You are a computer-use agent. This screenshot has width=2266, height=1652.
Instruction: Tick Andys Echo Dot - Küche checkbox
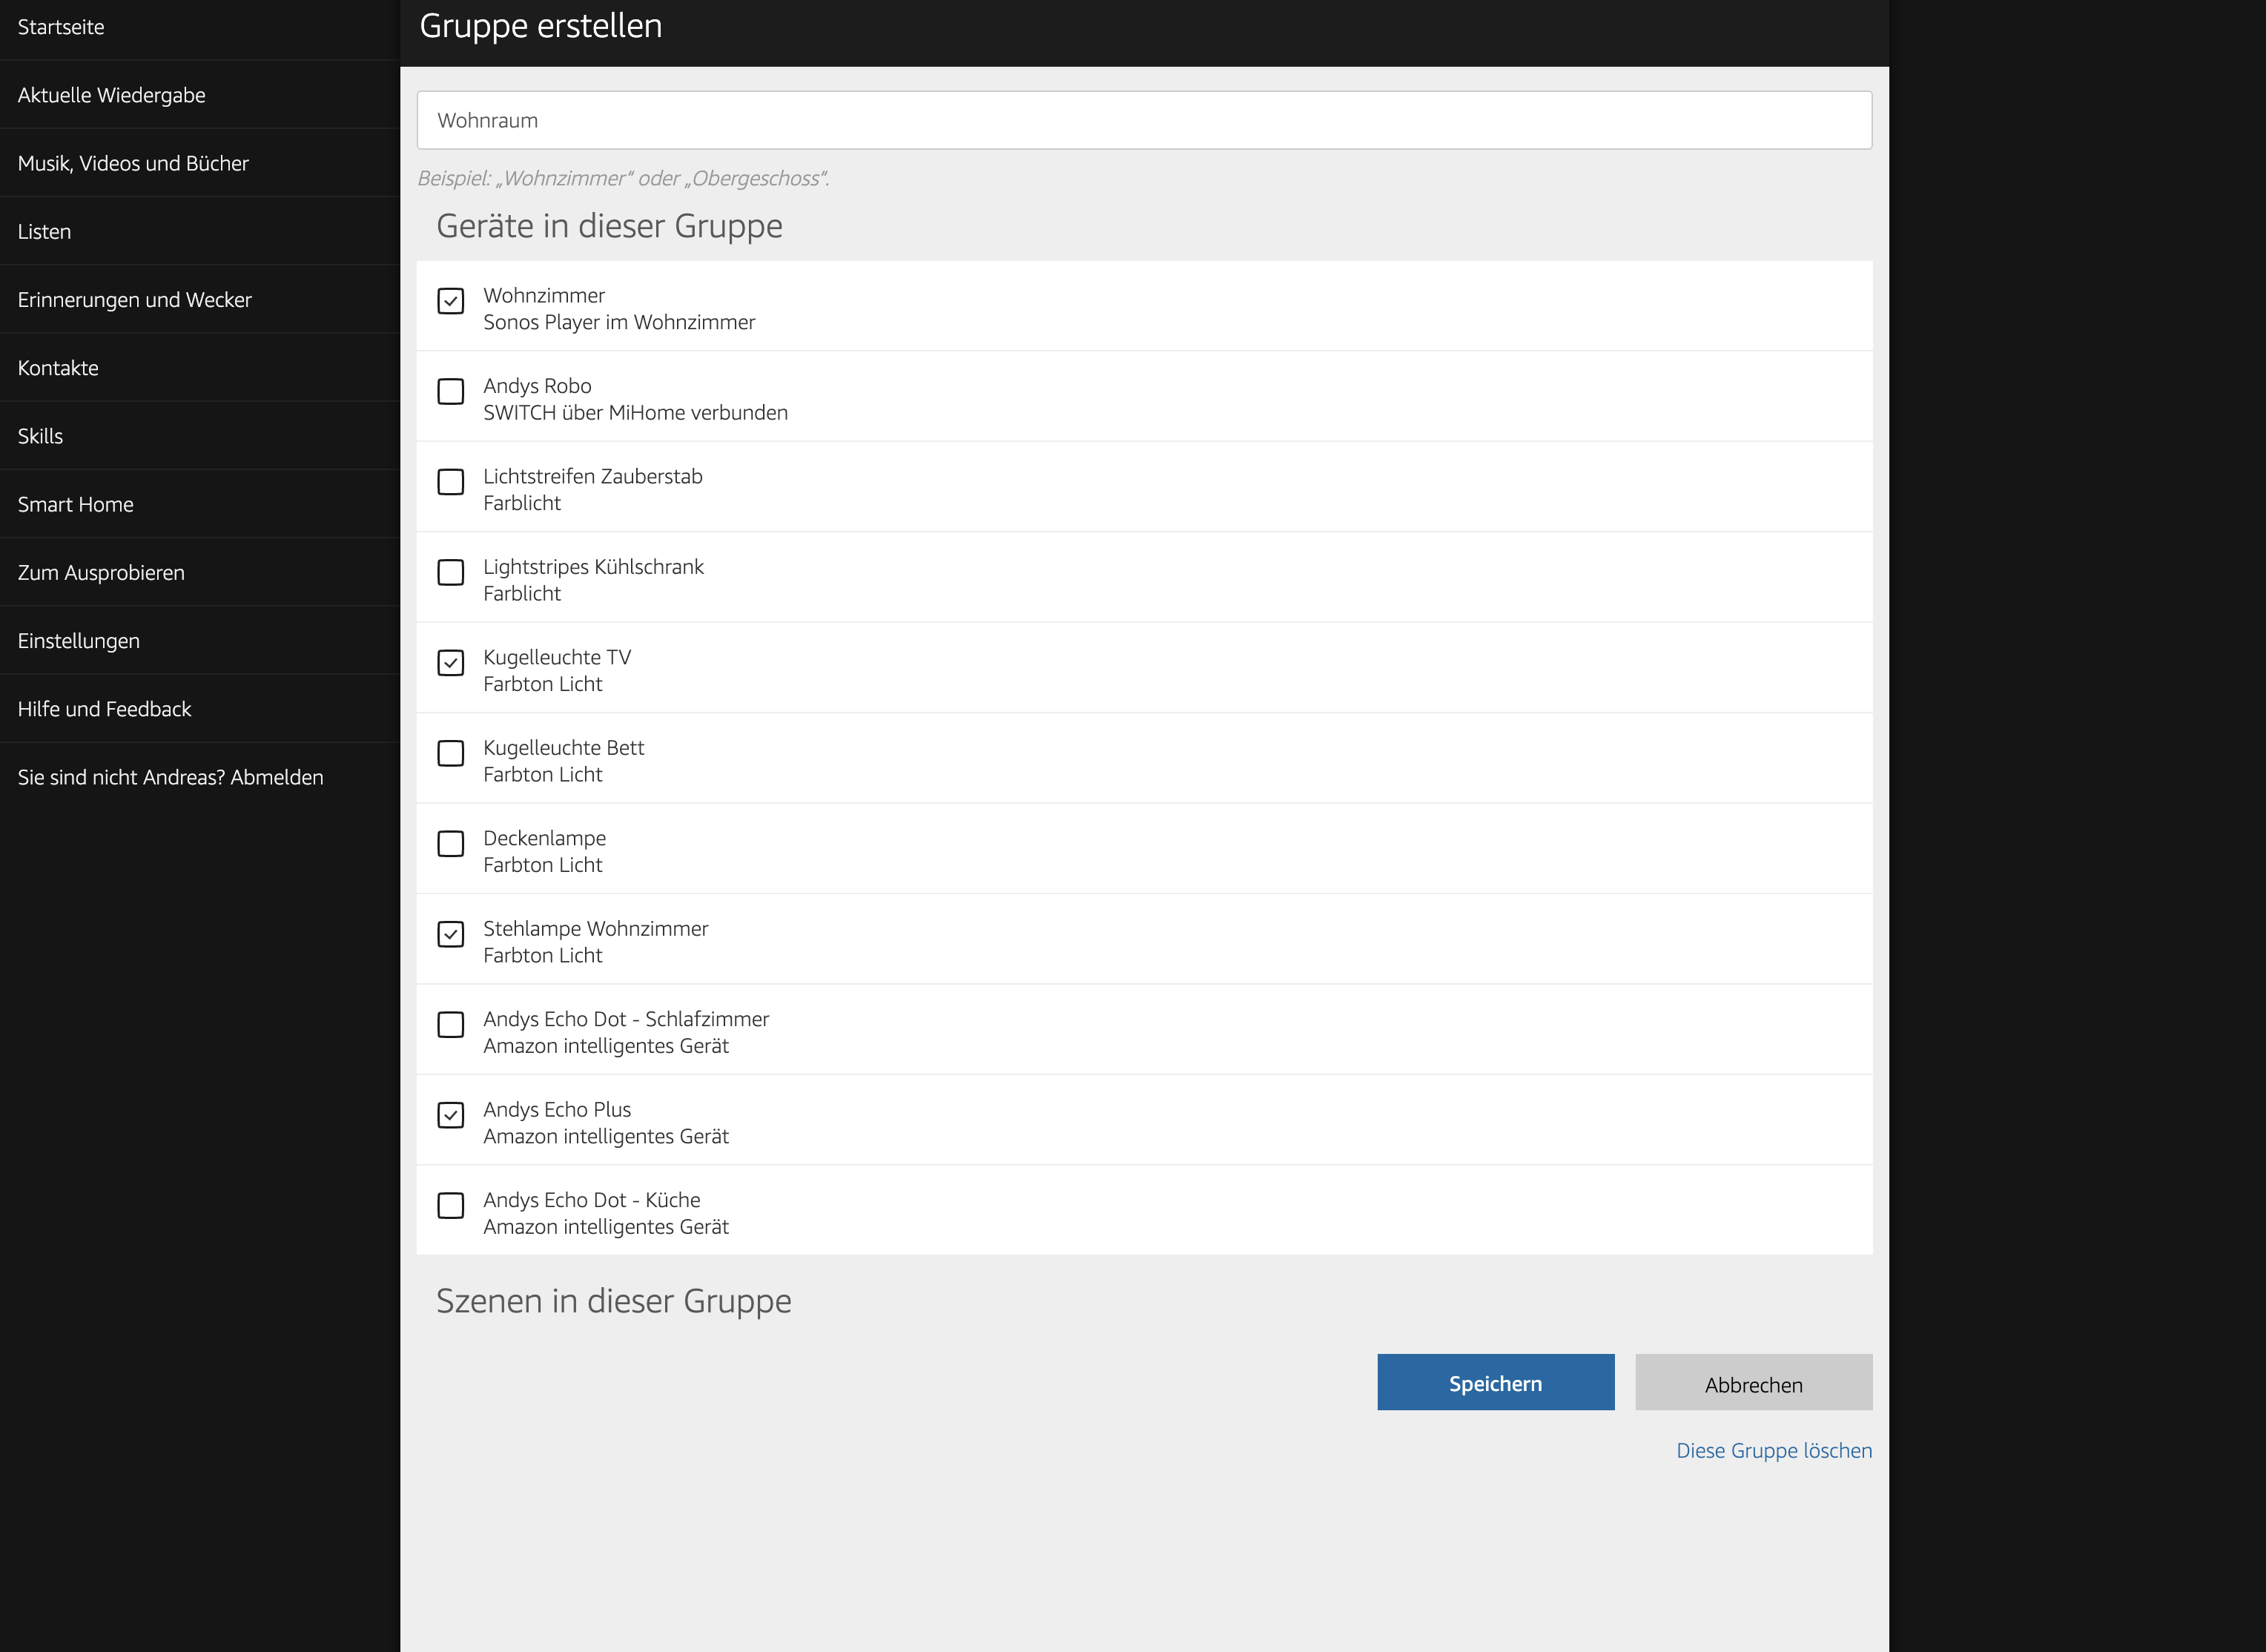451,1206
